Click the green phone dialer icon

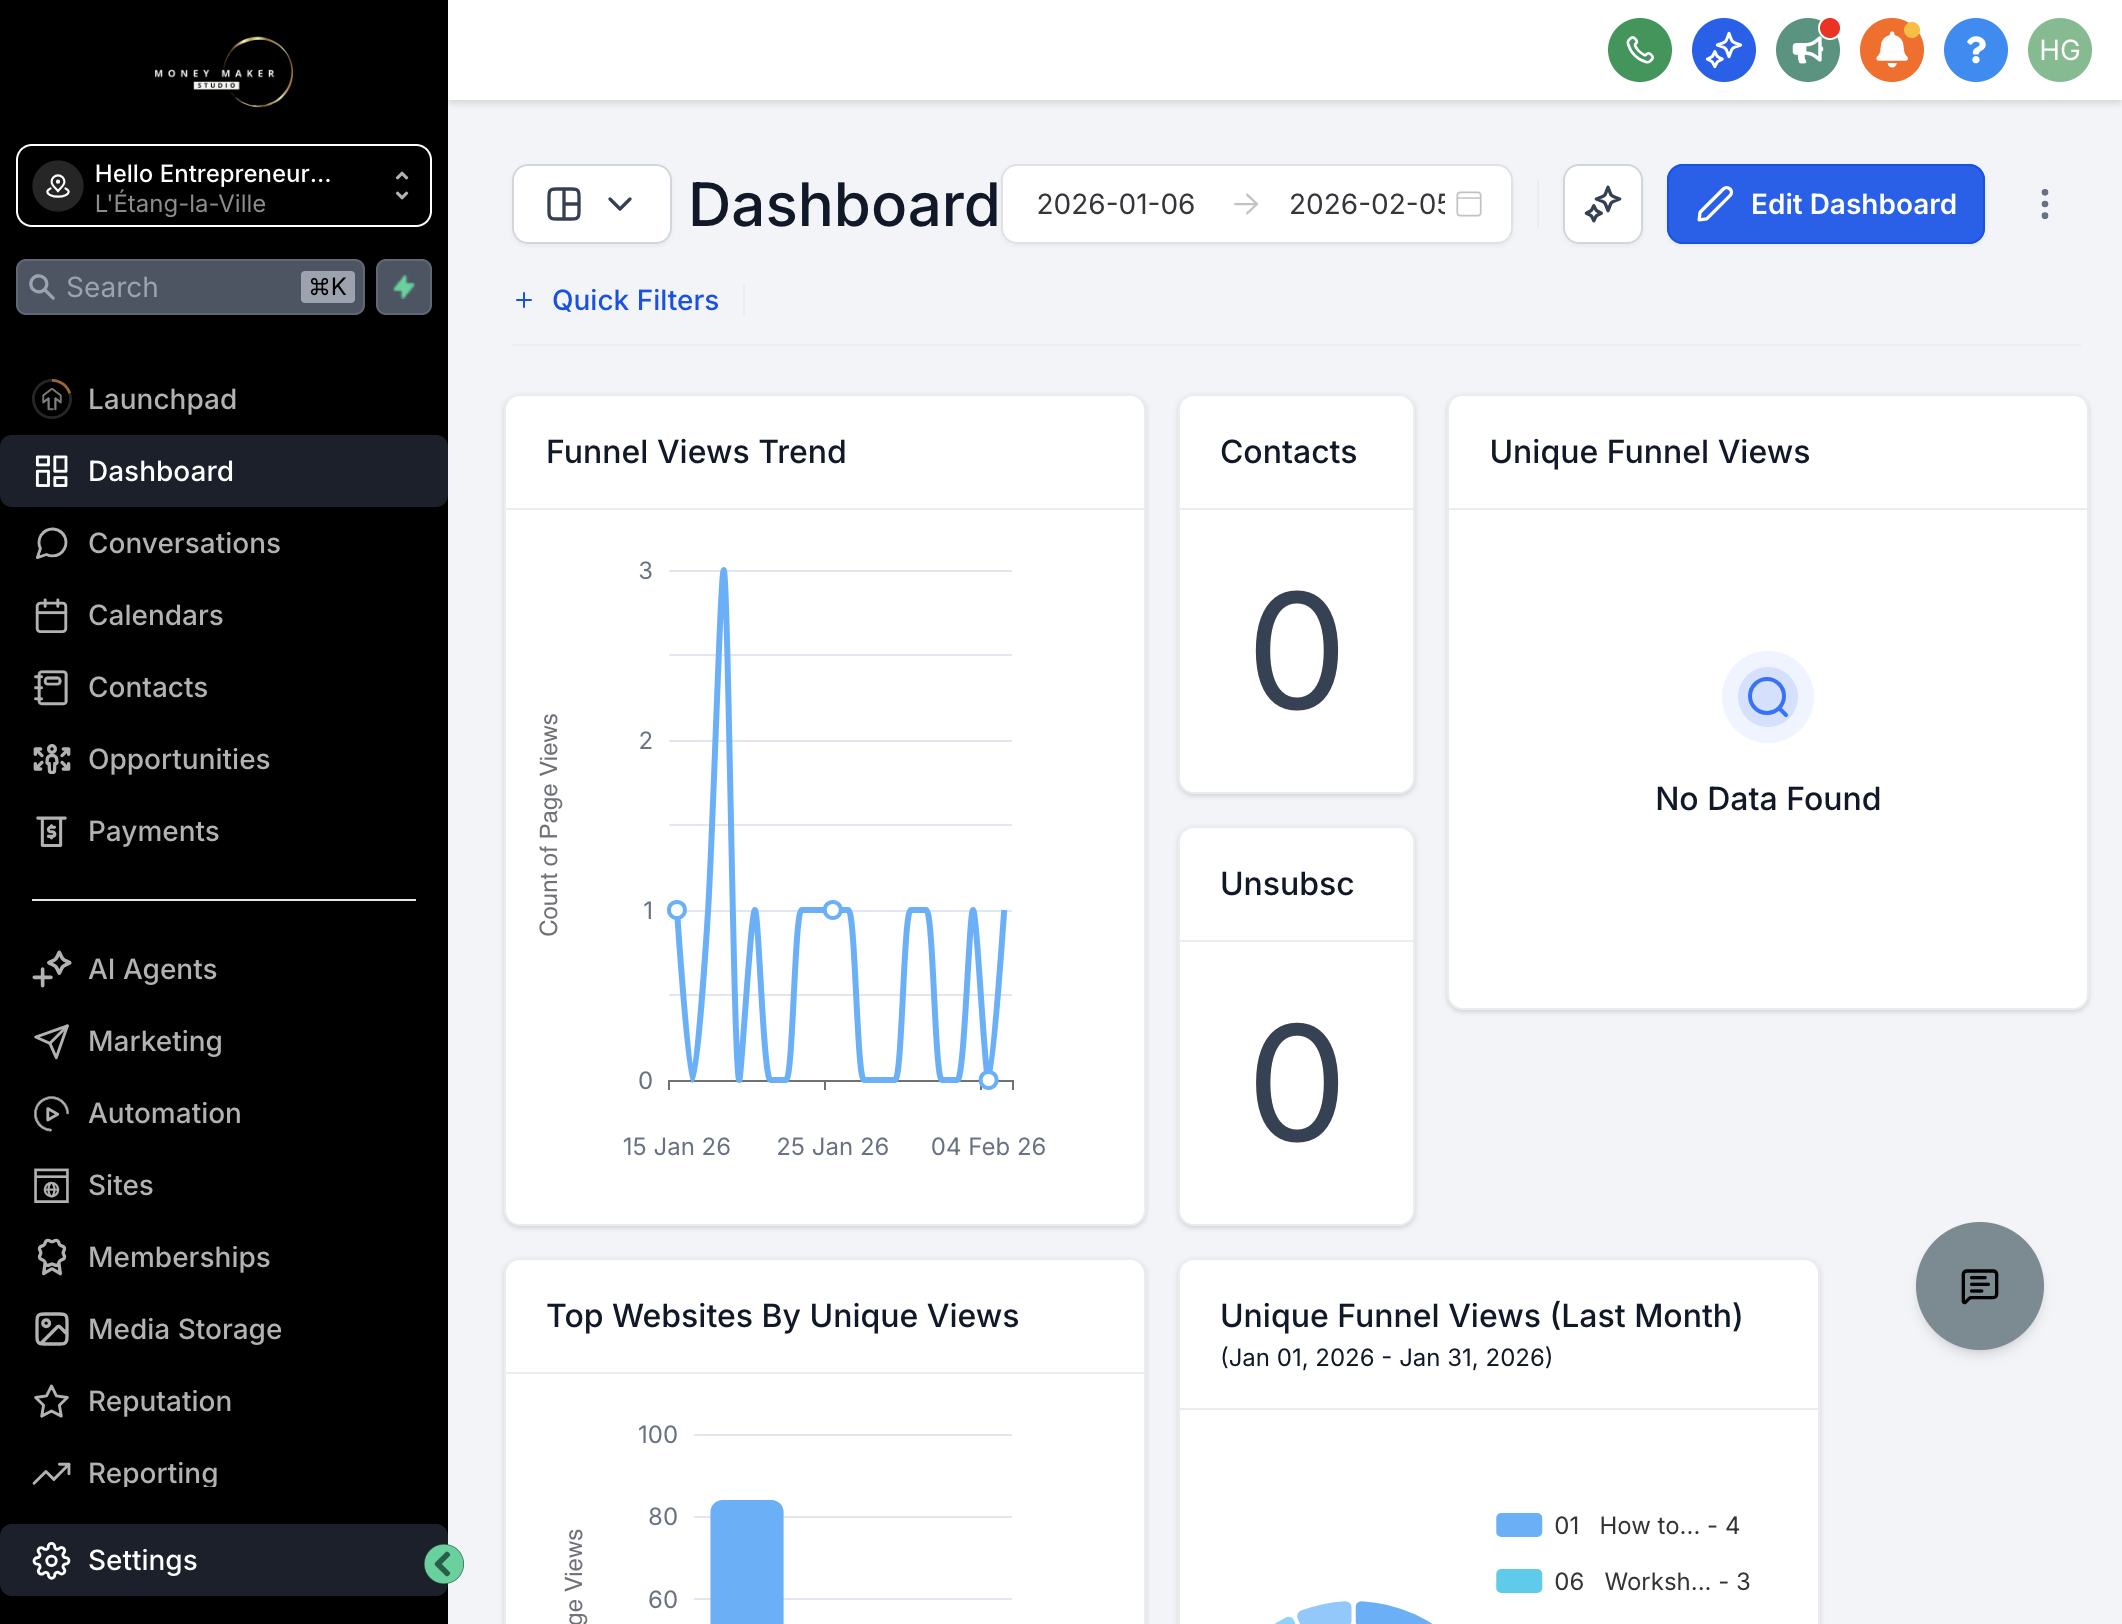pos(1639,50)
